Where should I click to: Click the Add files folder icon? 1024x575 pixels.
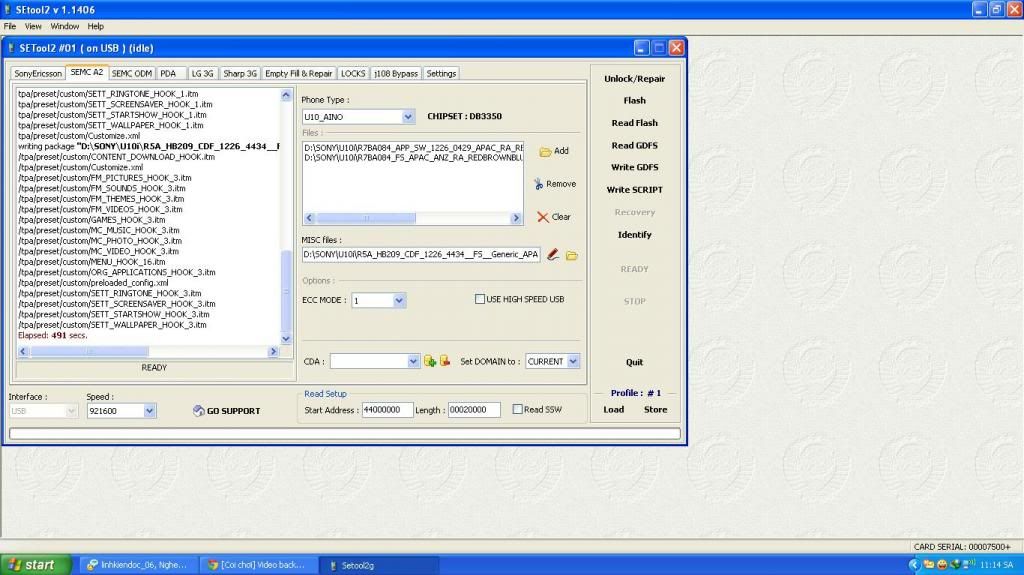545,152
